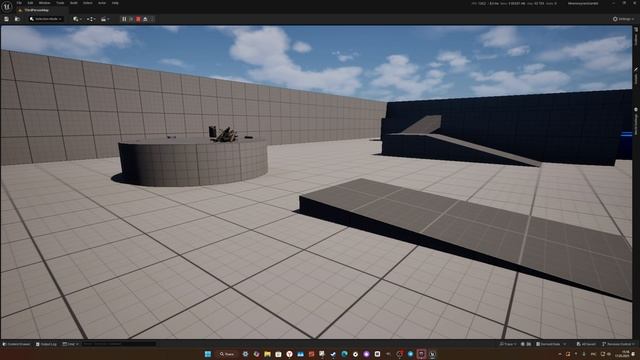Eject from the player controller
640x360 pixels.
point(145,19)
